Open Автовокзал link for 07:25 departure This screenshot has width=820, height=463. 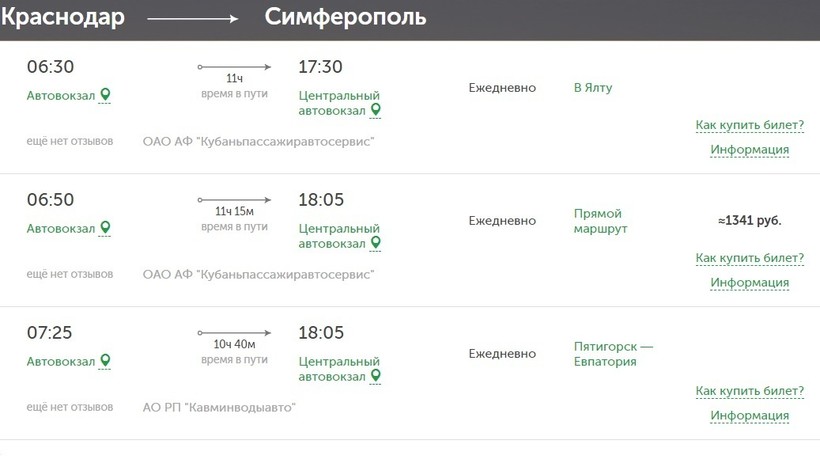(x=61, y=361)
